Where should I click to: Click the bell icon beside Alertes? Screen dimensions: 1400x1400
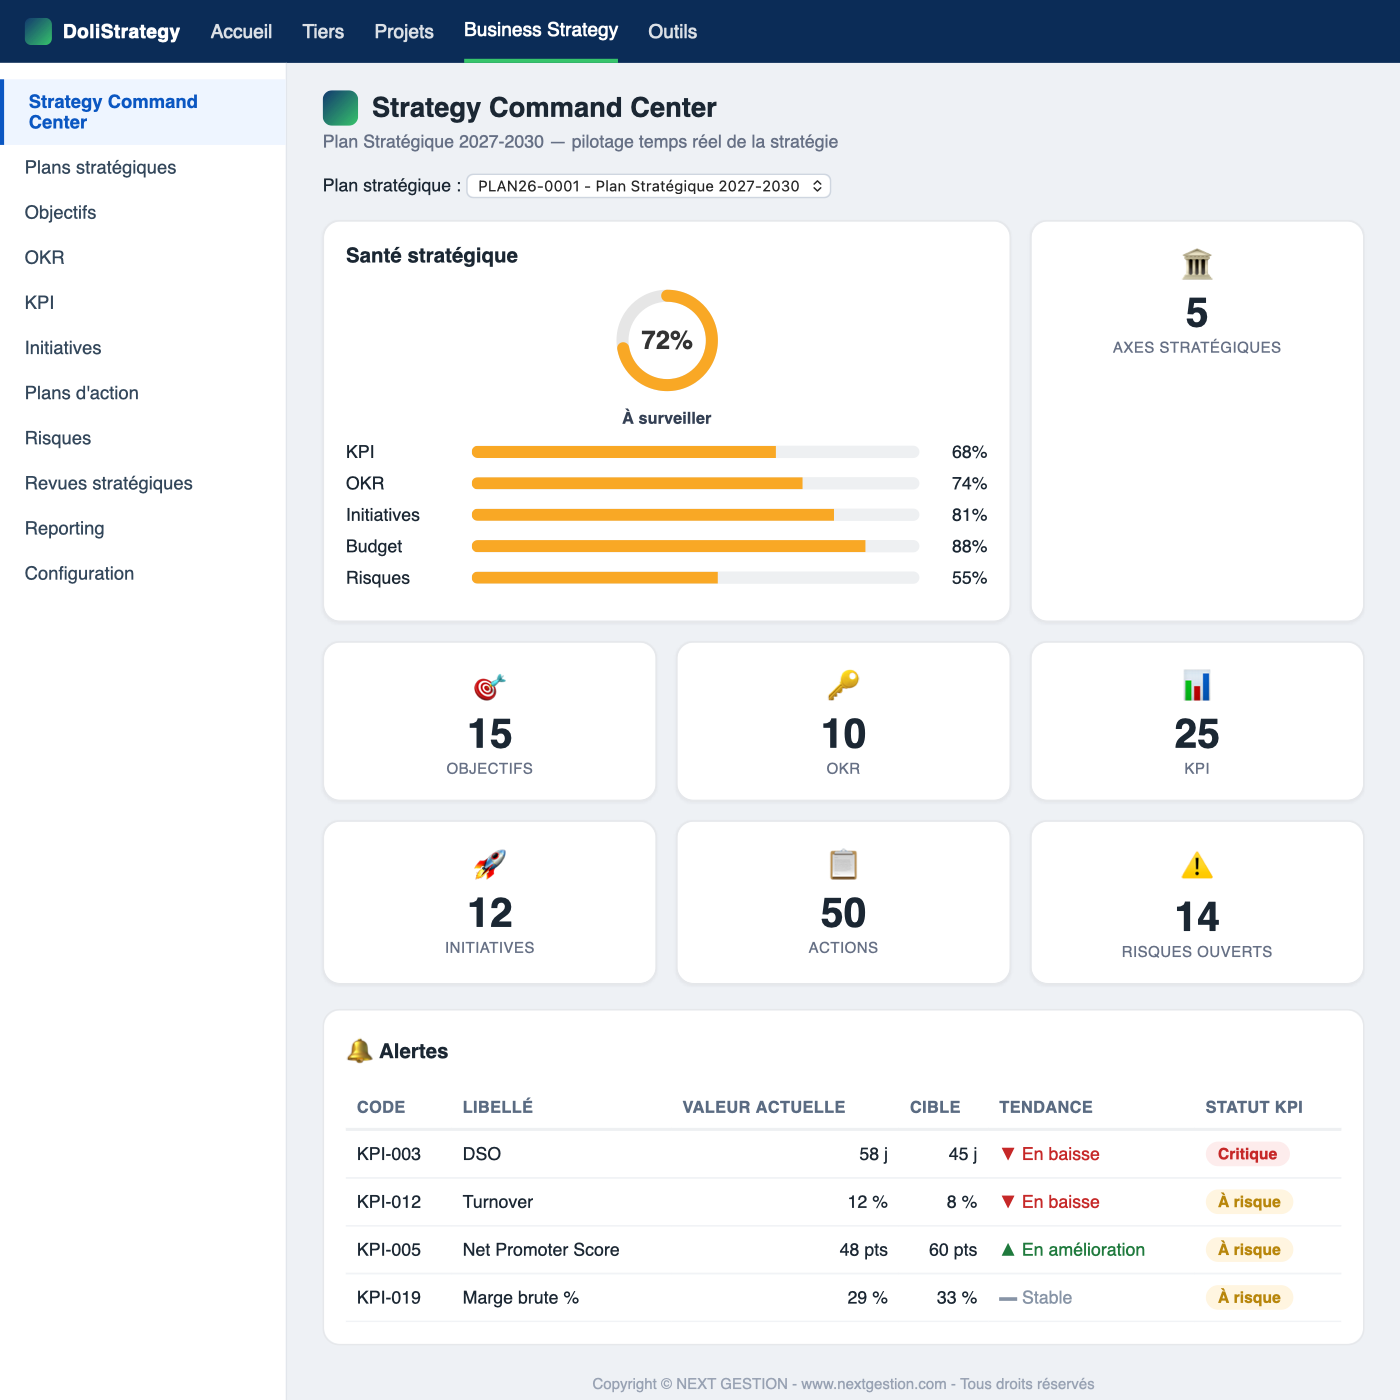(359, 1051)
